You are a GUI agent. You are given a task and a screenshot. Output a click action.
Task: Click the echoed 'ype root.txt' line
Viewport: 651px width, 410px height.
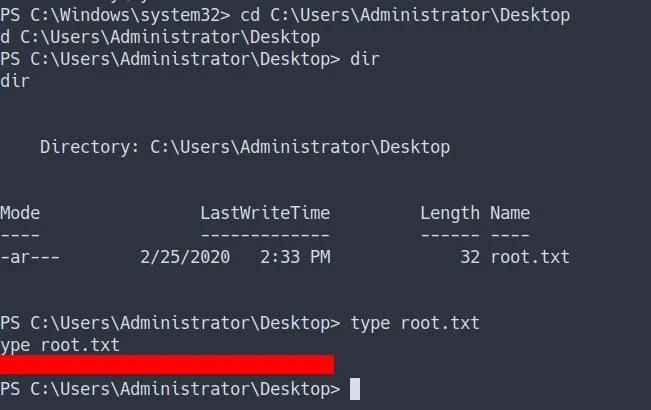(60, 345)
